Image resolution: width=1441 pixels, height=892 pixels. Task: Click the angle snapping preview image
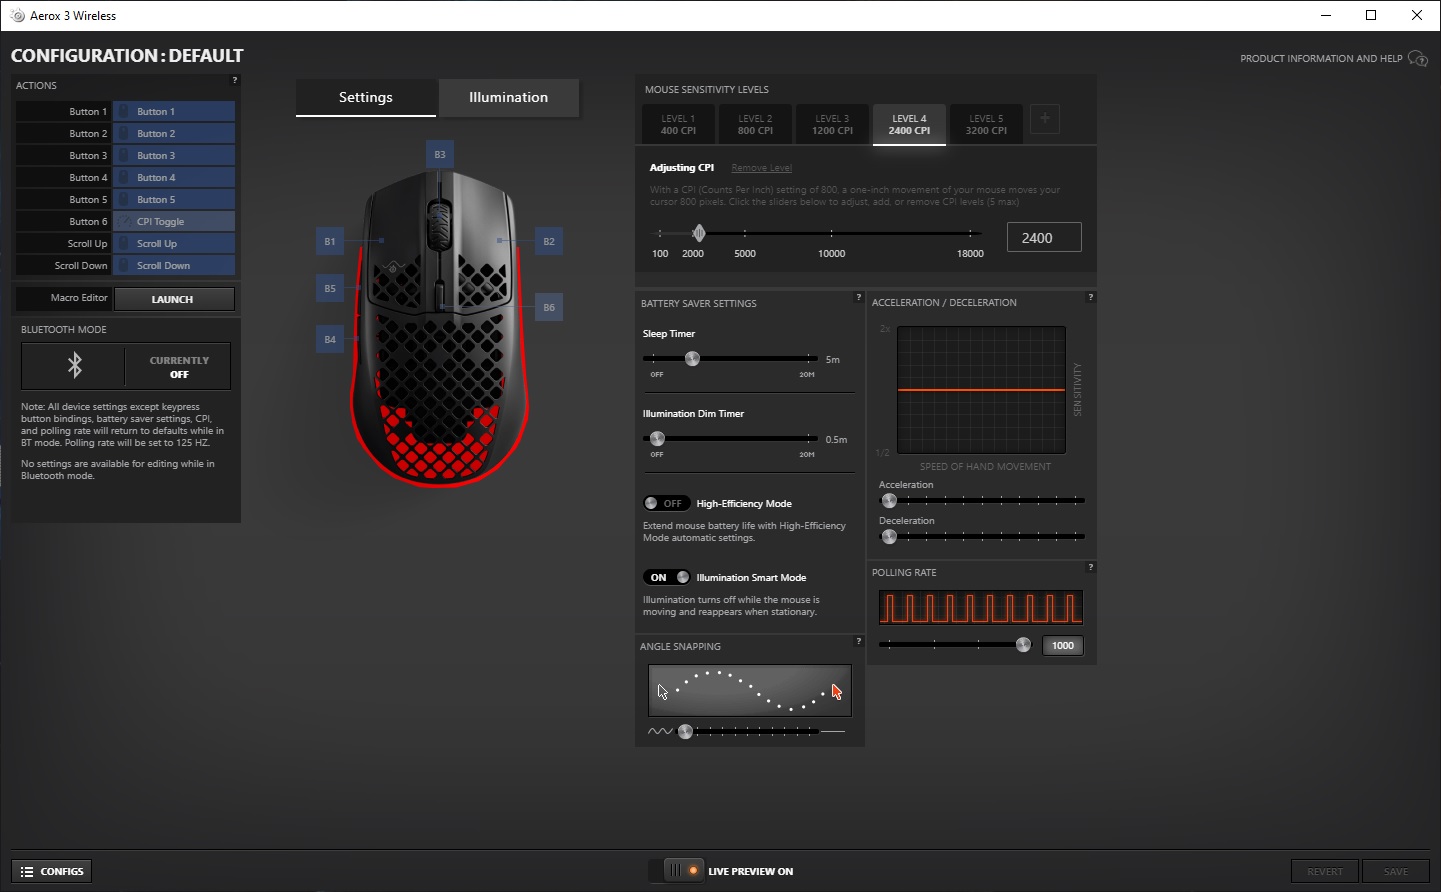(x=750, y=691)
